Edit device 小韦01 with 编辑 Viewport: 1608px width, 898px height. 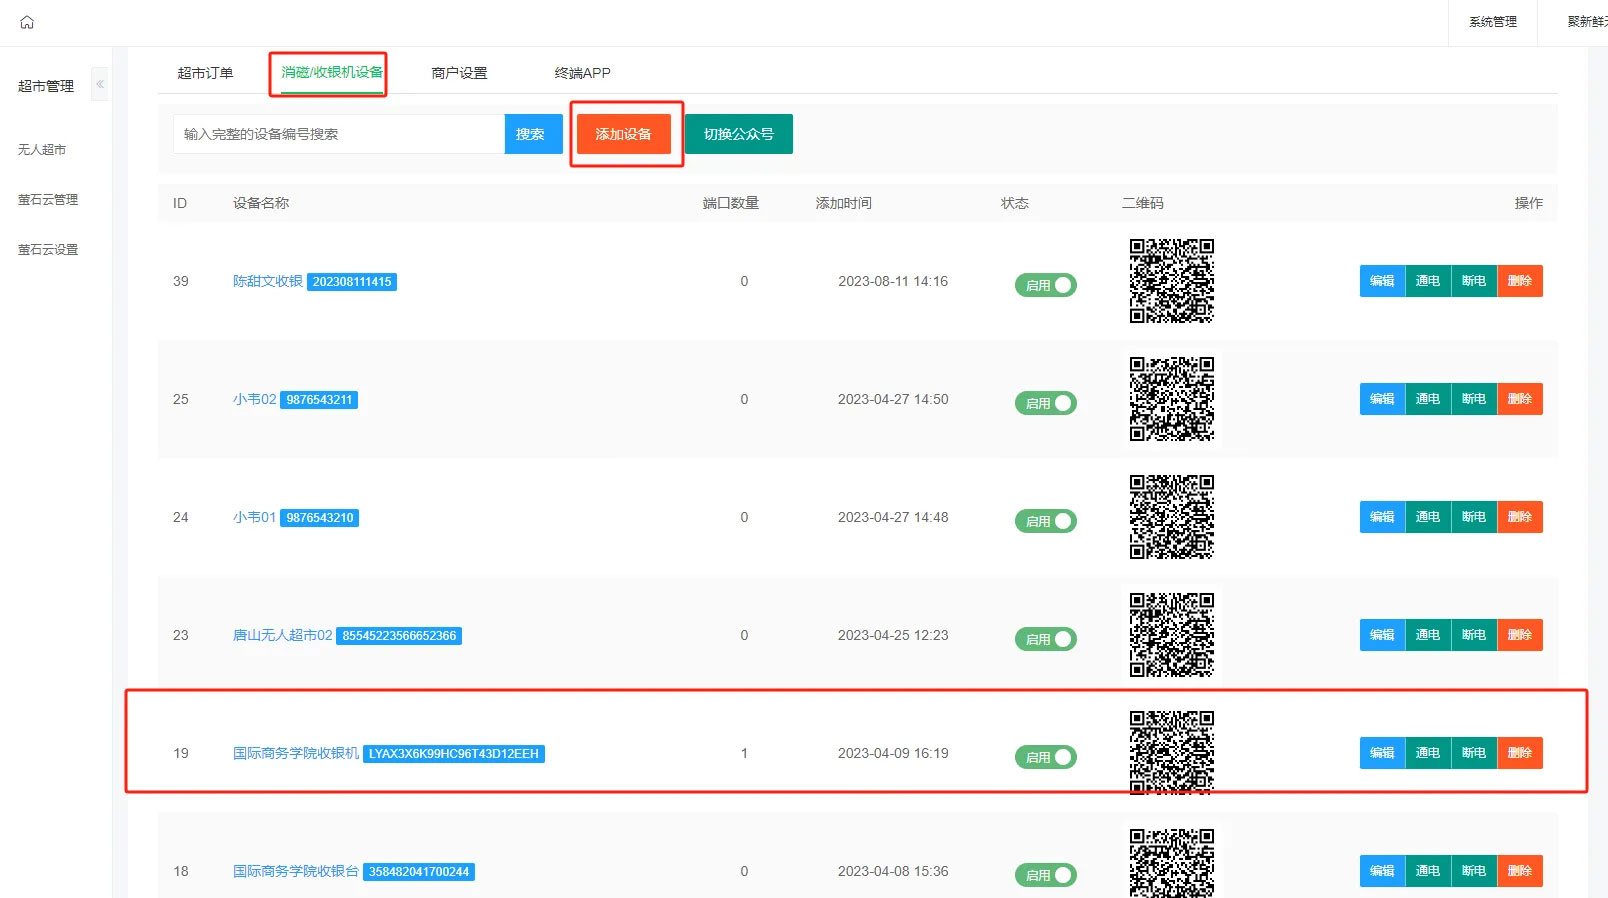tap(1382, 517)
